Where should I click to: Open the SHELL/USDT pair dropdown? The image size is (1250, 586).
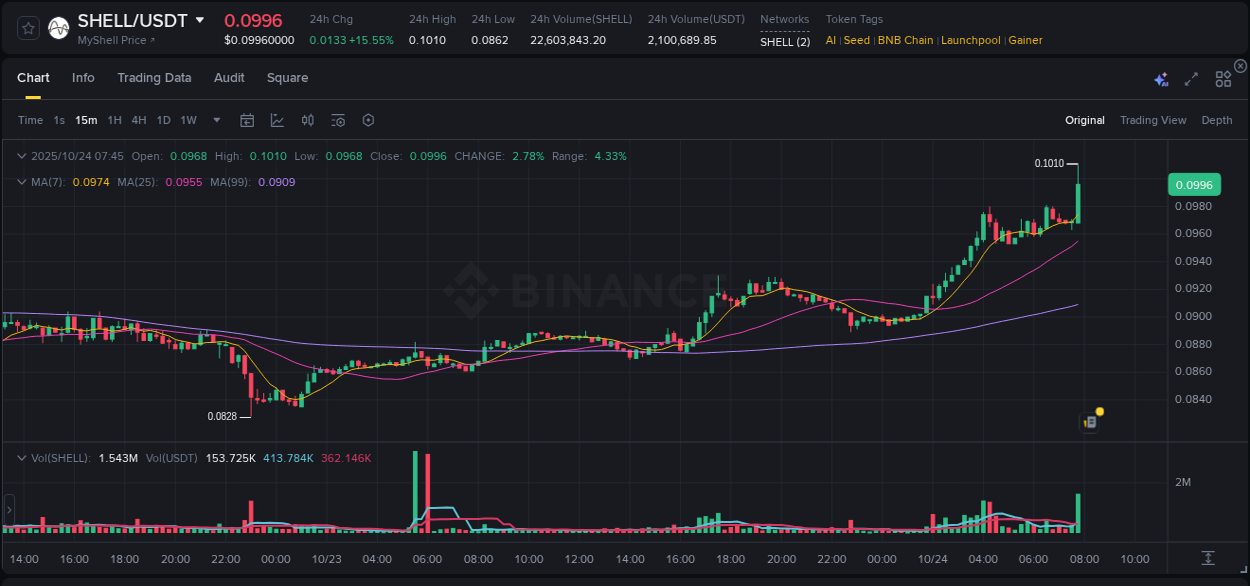(x=201, y=19)
